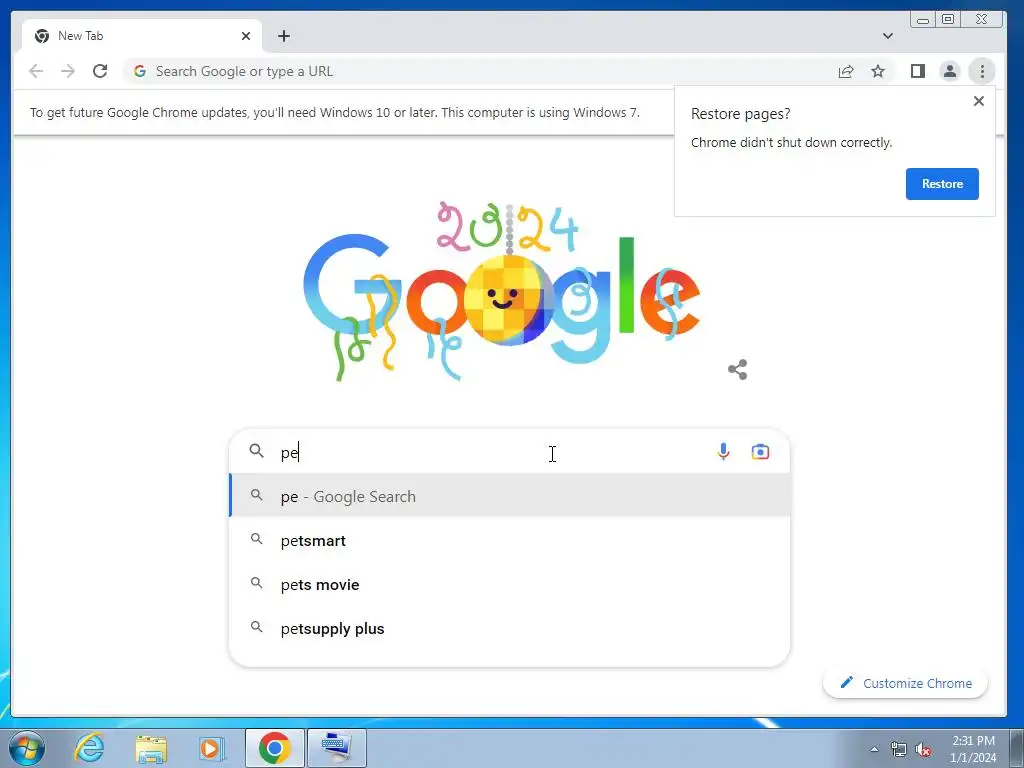
Task: Share this page icon
Action: (846, 71)
